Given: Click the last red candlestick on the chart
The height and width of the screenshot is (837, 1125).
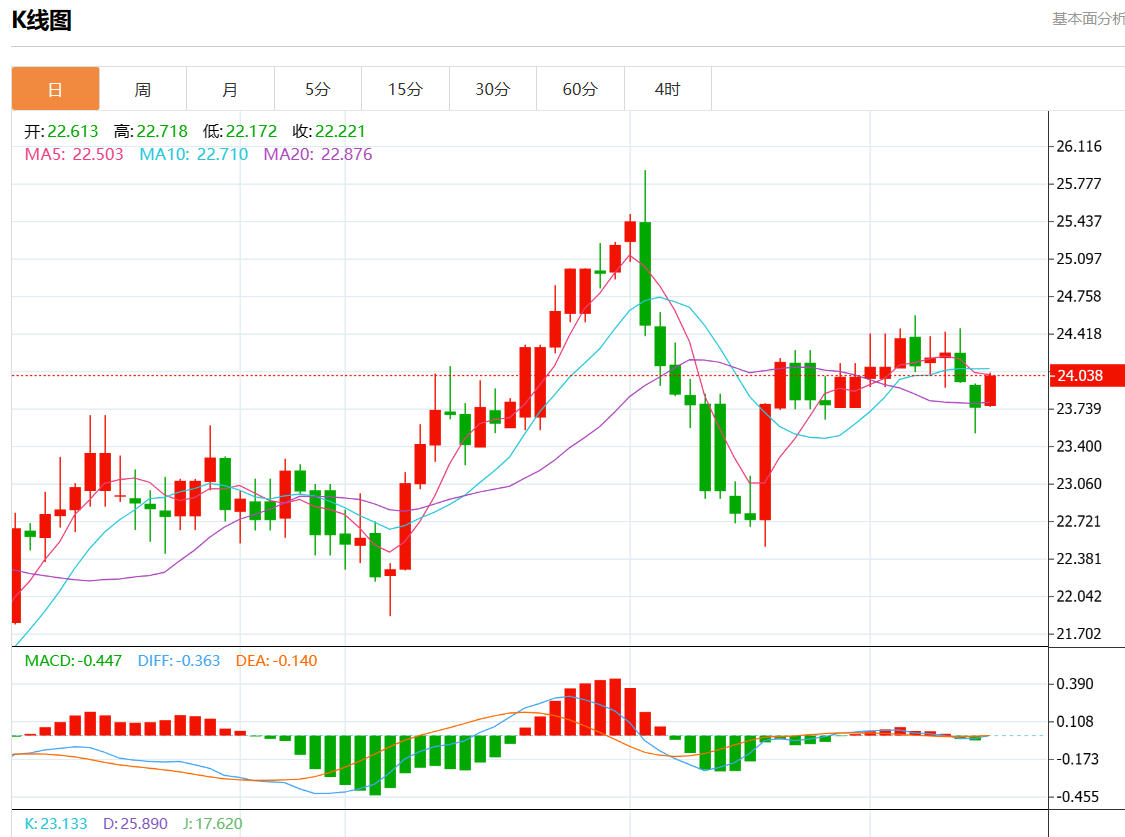Looking at the screenshot, I should point(990,390).
